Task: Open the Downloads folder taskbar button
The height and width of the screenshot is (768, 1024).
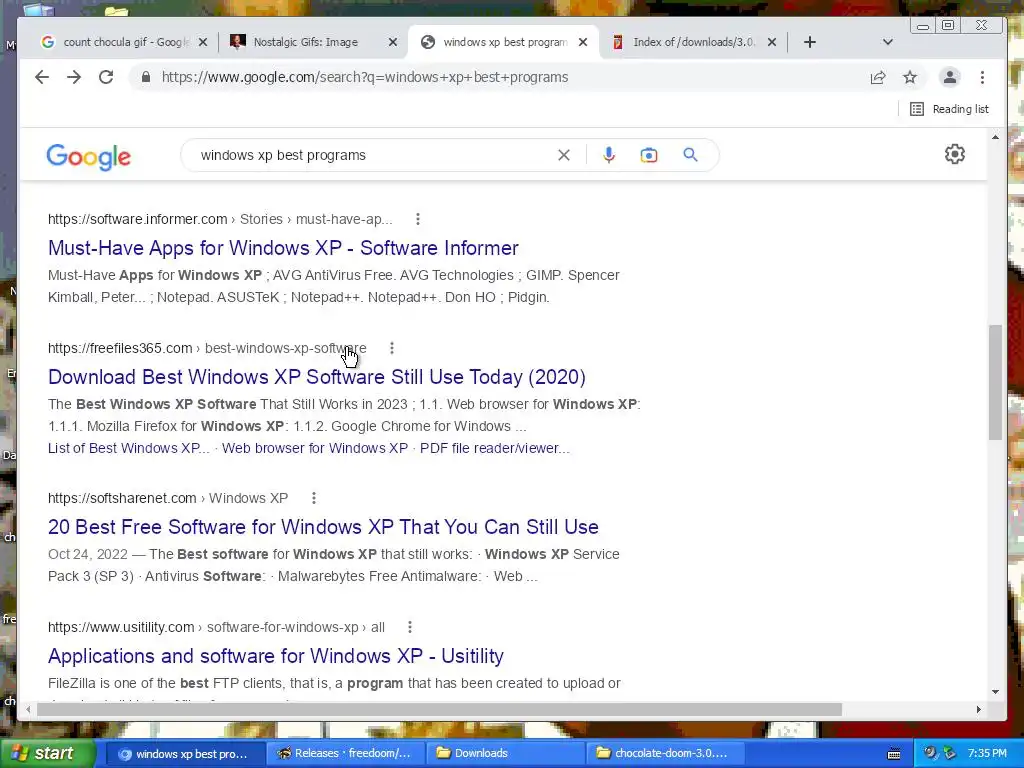Action: 504,754
